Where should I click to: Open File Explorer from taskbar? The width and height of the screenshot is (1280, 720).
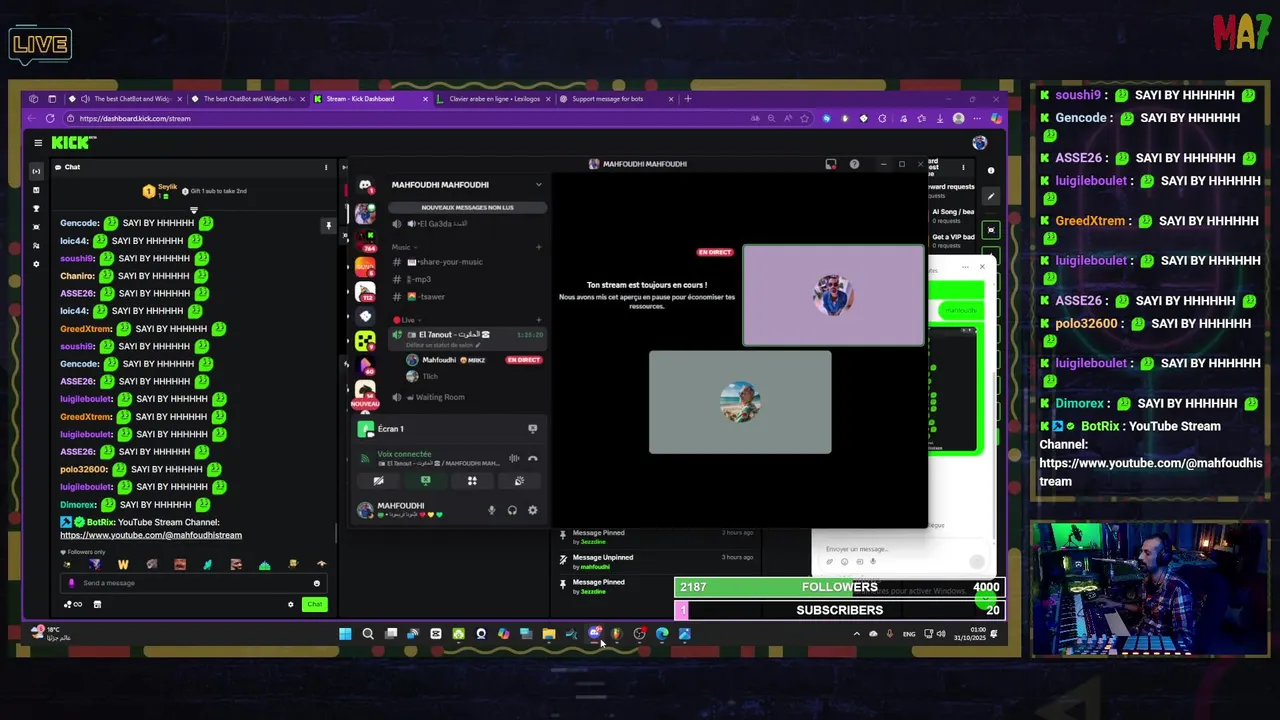point(549,634)
